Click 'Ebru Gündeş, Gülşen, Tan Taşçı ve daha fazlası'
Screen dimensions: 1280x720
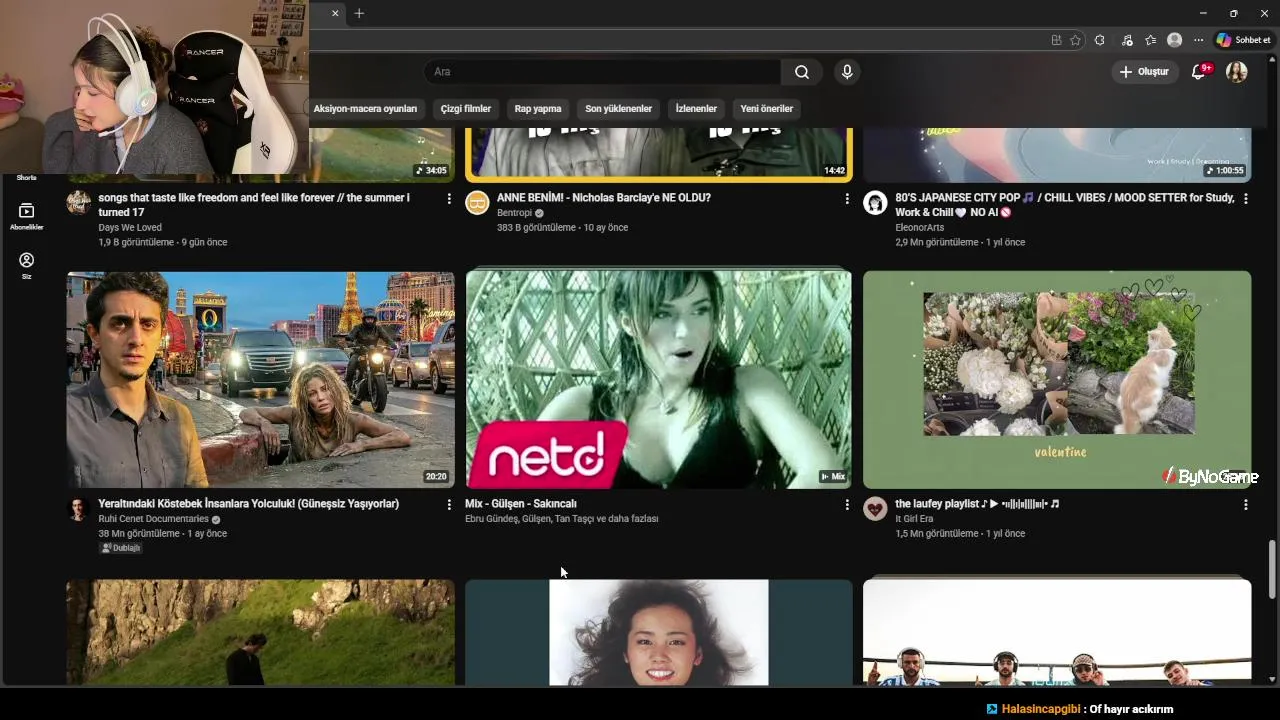click(561, 519)
